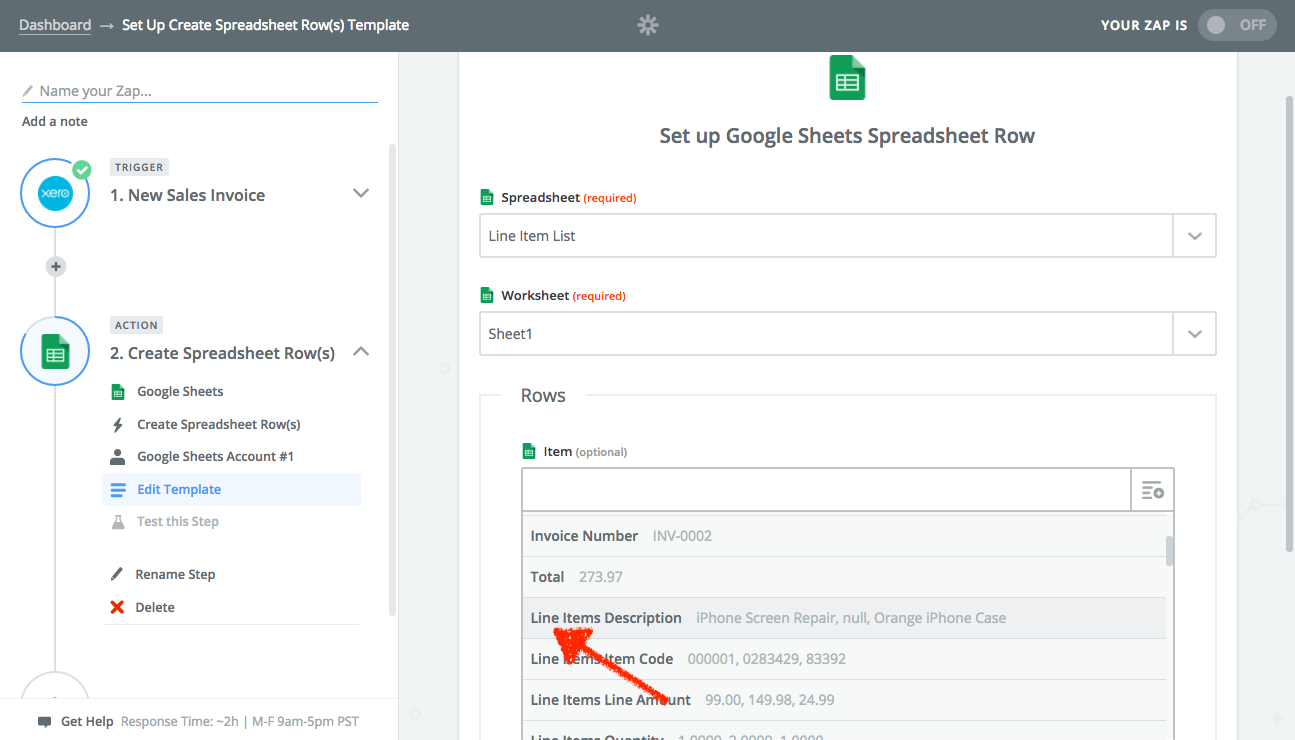The width and height of the screenshot is (1295, 740).
Task: Click the flask test icon
Action: pyautogui.click(x=118, y=521)
